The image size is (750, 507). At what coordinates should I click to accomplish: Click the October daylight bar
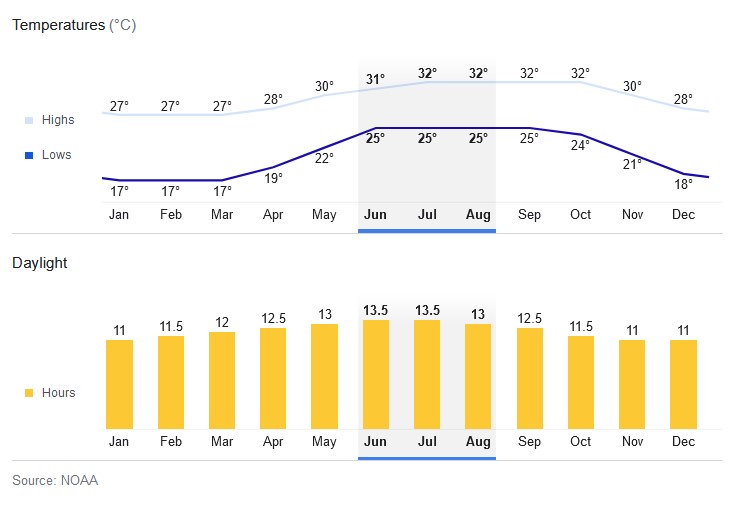point(581,382)
